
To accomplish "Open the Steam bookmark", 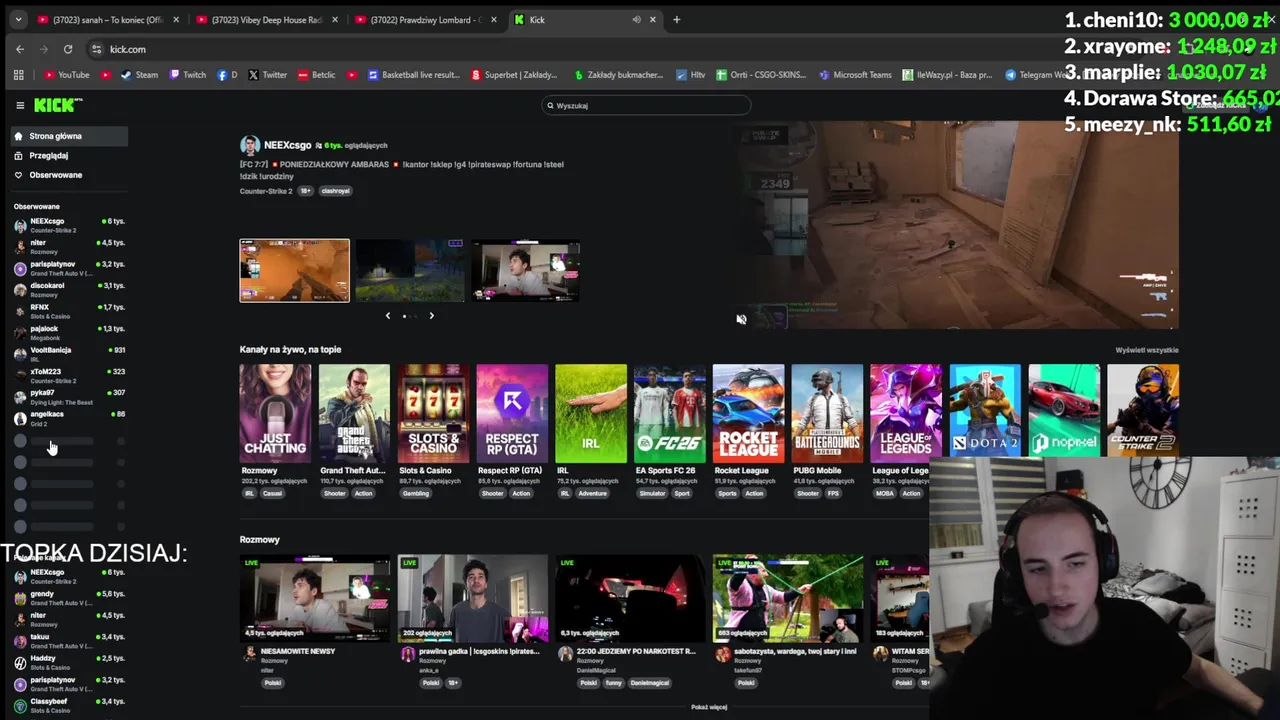I will [x=139, y=75].
